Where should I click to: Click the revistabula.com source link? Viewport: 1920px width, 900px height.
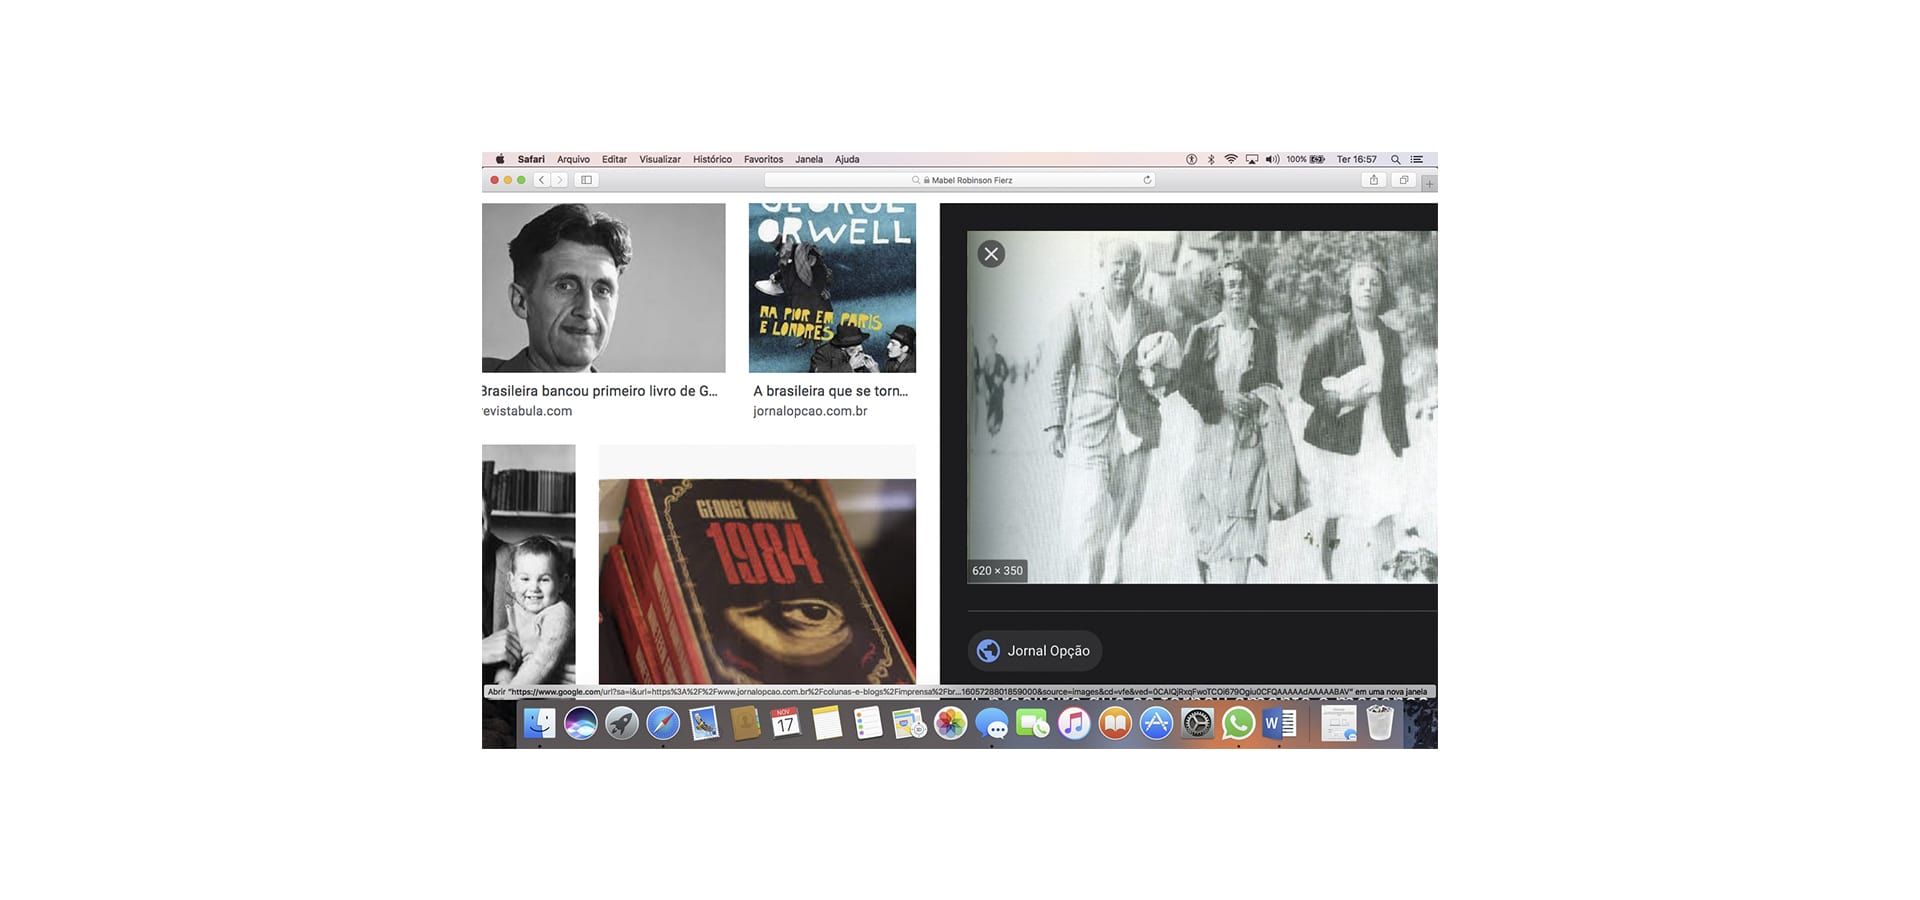pyautogui.click(x=527, y=411)
